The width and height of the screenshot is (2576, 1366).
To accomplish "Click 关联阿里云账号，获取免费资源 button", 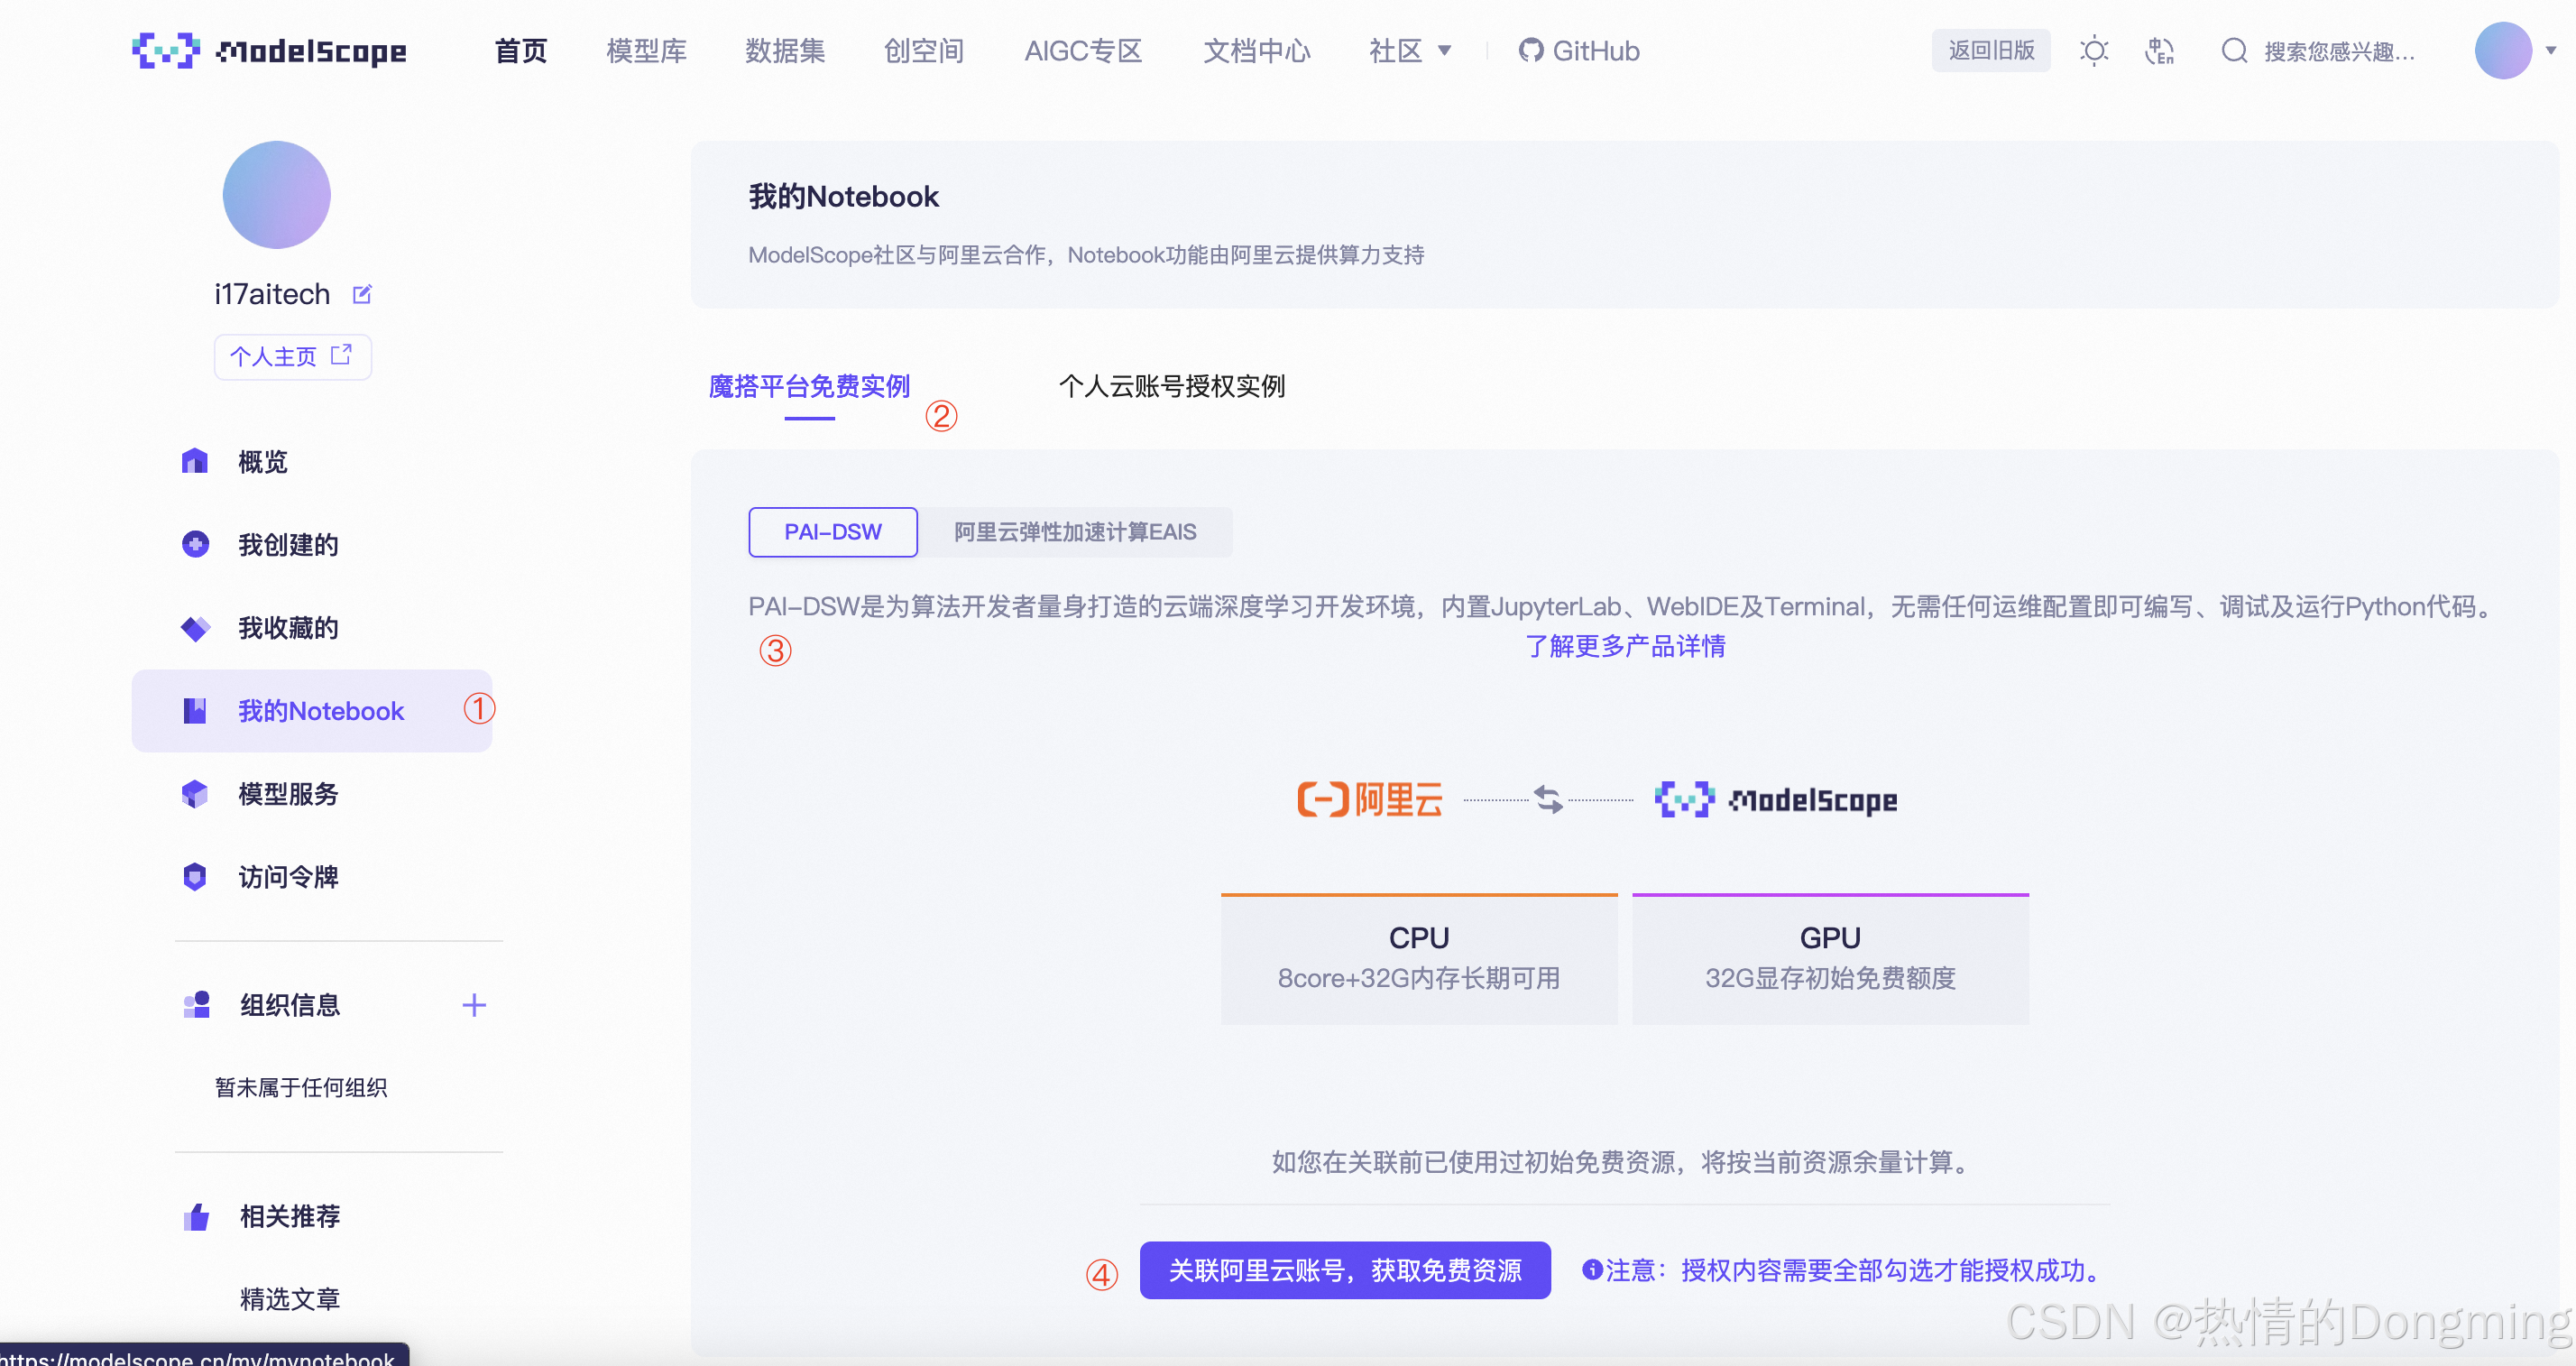I will point(1344,1270).
